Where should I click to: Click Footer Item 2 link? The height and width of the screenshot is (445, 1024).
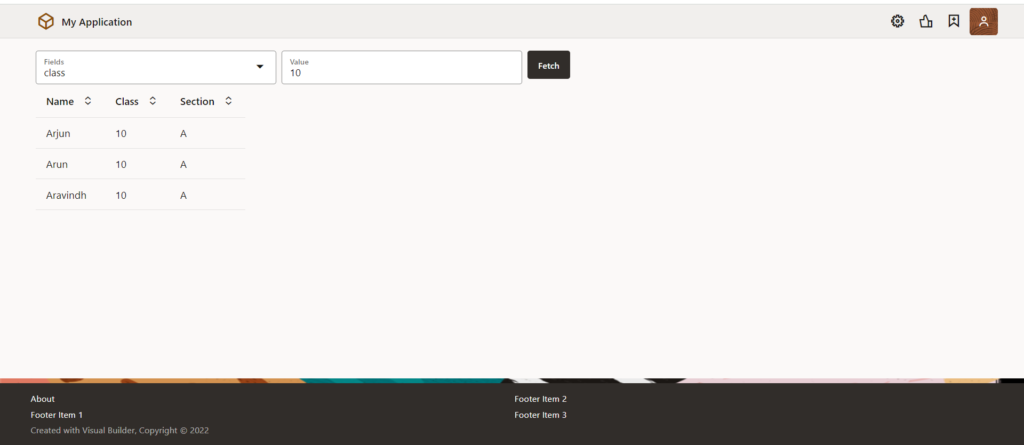pyautogui.click(x=540, y=399)
